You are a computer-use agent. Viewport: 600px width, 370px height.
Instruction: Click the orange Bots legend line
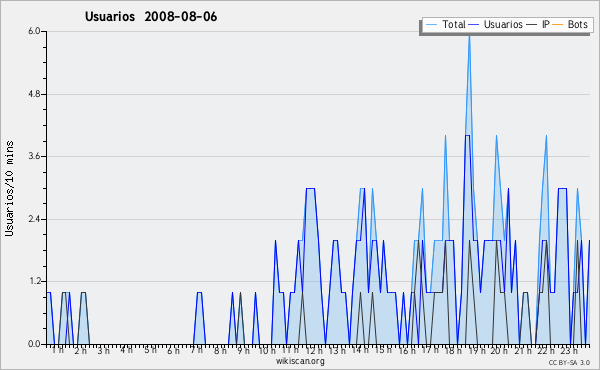click(x=558, y=25)
